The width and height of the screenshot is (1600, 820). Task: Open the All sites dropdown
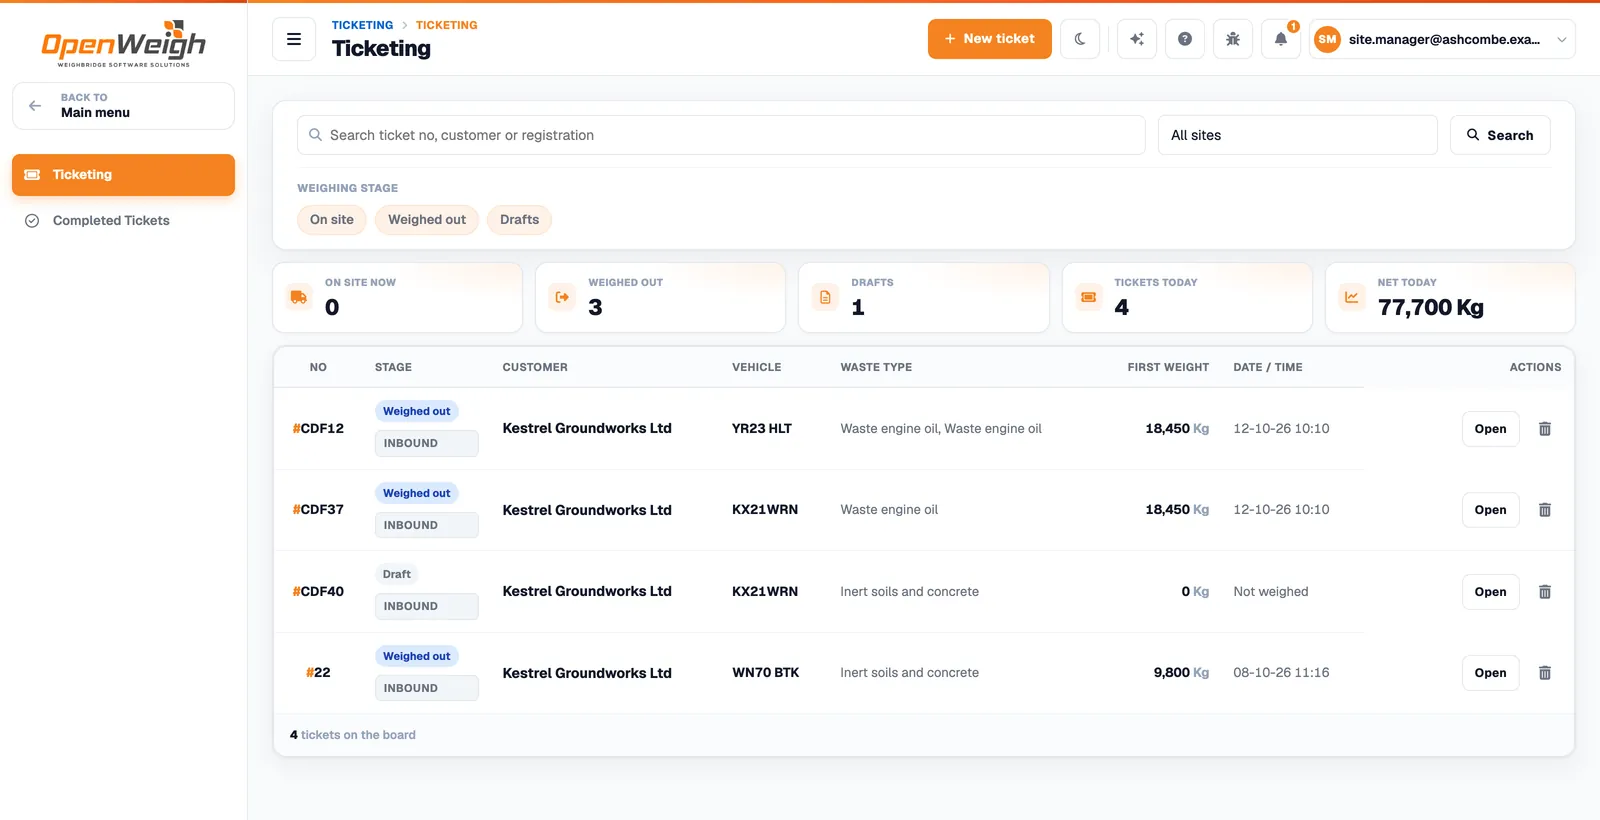click(x=1298, y=135)
